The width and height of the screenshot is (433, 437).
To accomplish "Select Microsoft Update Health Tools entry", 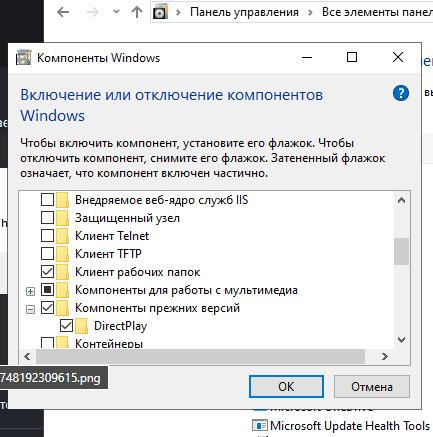I will [350, 426].
